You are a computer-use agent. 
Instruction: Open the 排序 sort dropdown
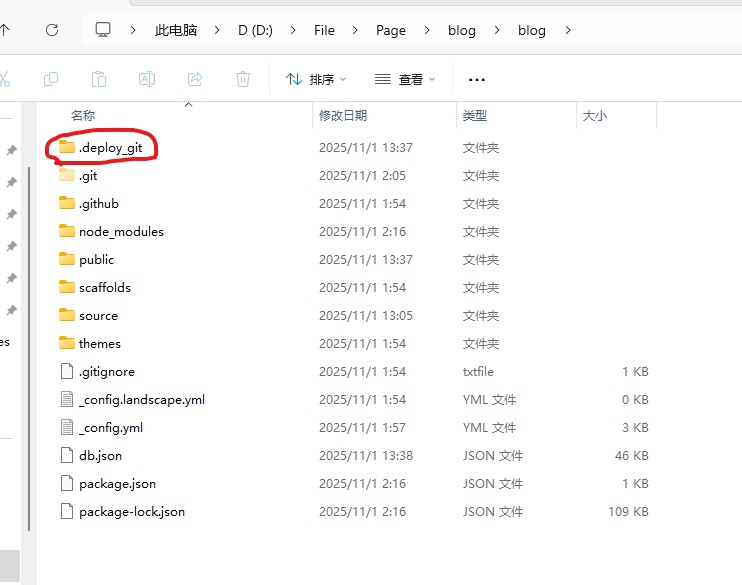click(x=316, y=79)
